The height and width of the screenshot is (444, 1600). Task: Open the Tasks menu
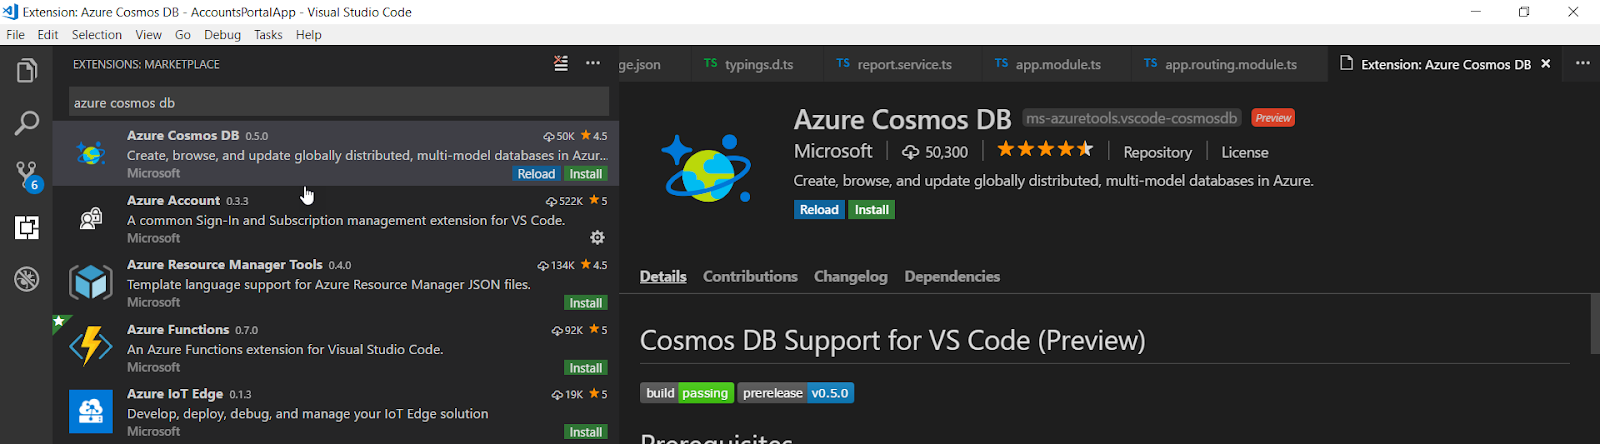point(268,34)
